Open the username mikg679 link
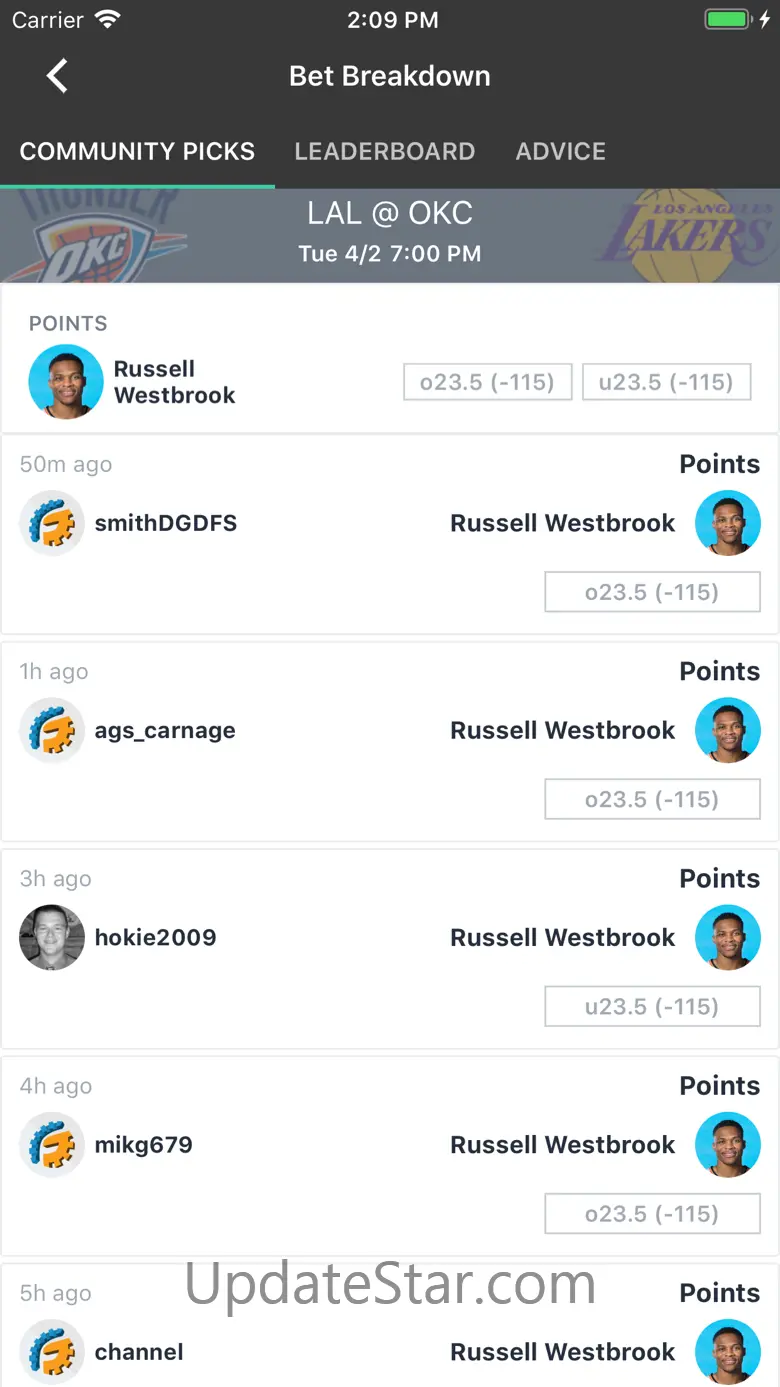 (143, 1144)
